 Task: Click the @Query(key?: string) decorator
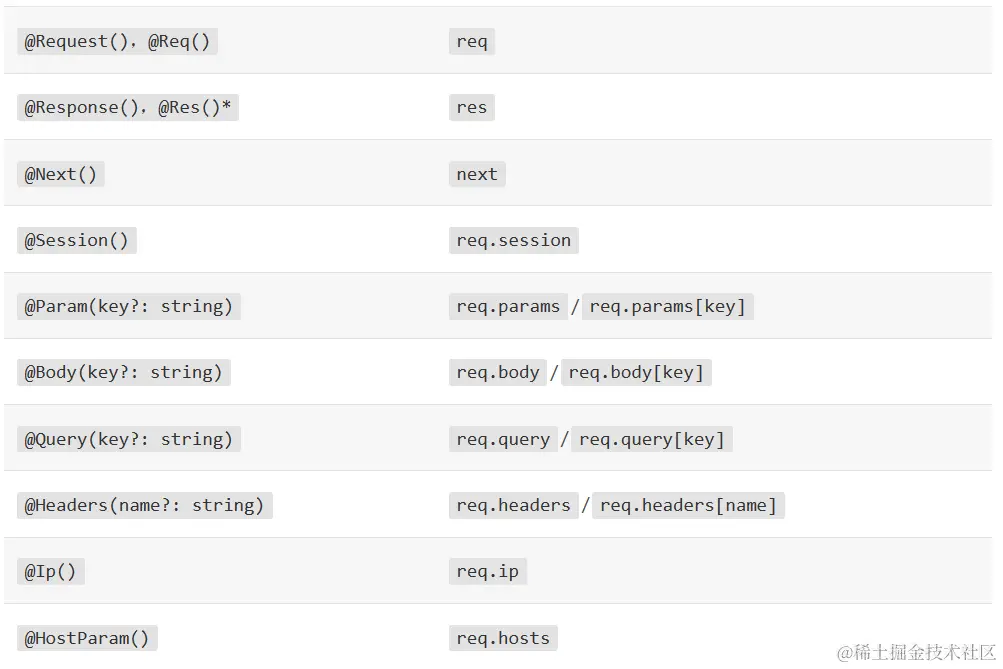pyautogui.click(x=129, y=439)
